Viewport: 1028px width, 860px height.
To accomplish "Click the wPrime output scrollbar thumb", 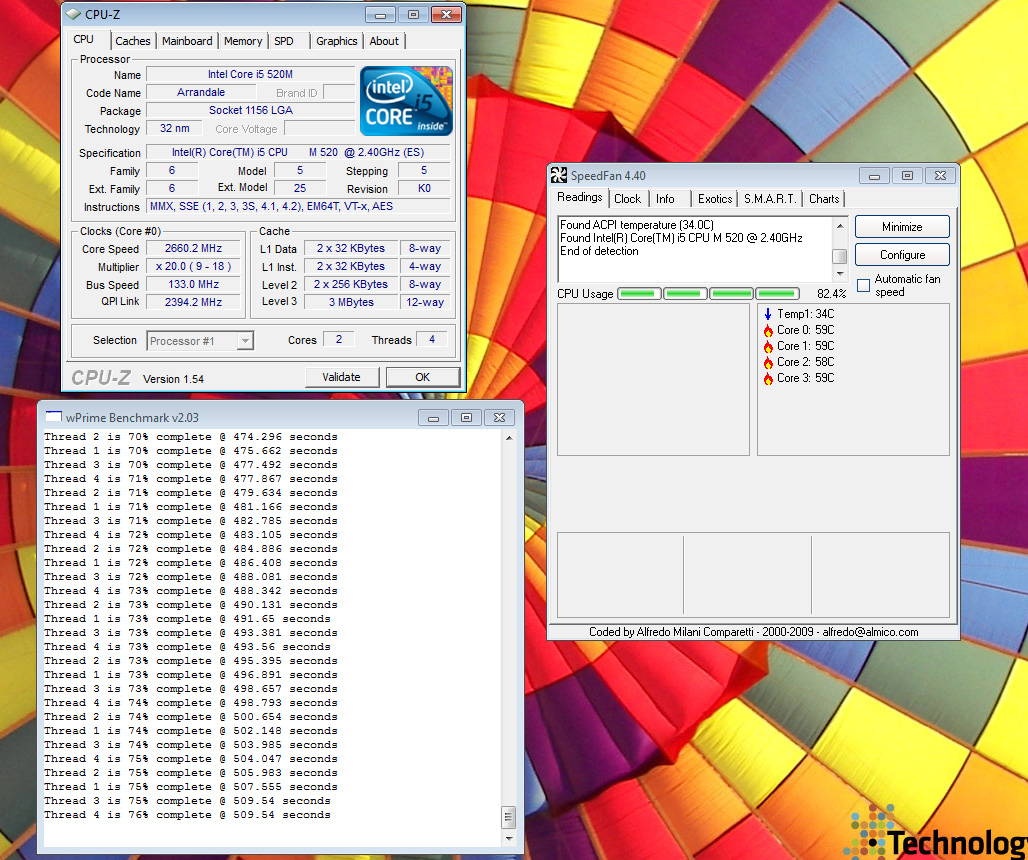I will (509, 817).
